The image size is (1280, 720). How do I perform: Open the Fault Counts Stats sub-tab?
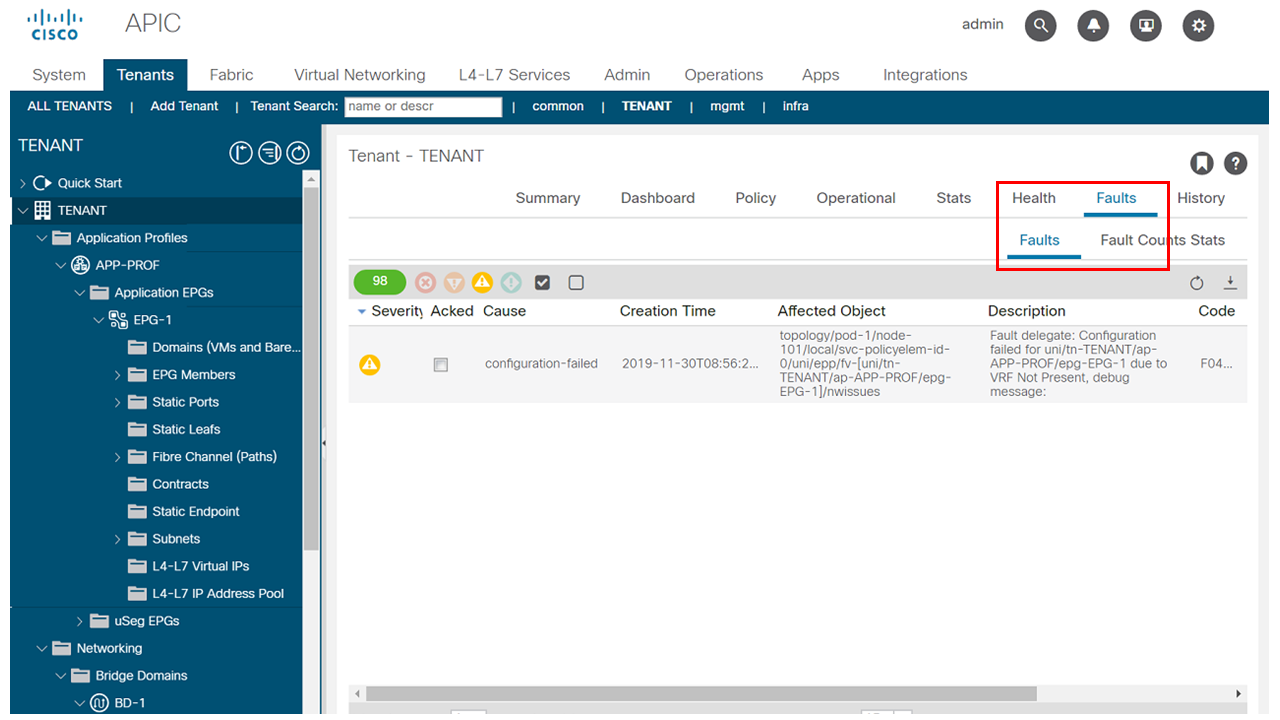coord(1163,240)
